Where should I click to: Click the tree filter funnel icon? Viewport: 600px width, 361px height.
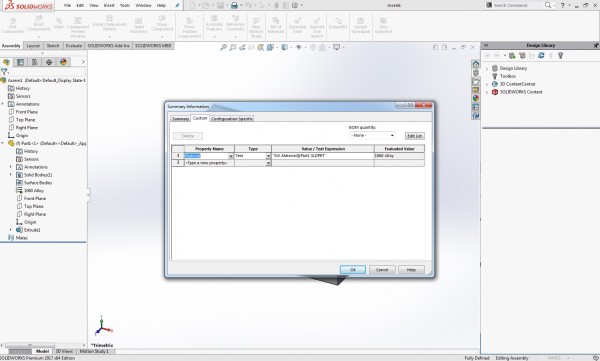[x=4, y=72]
